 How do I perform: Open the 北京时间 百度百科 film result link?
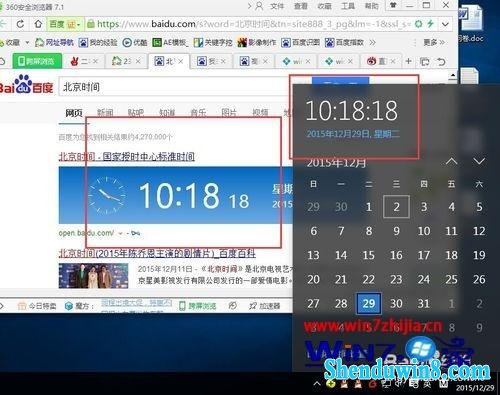tap(157, 253)
